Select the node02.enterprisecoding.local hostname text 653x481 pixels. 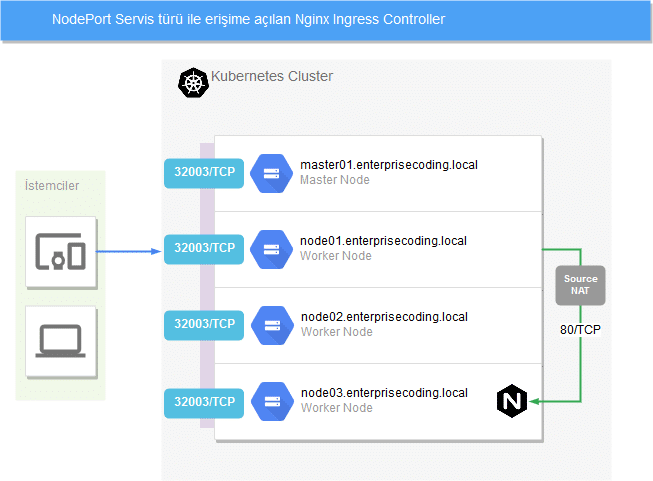(384, 317)
